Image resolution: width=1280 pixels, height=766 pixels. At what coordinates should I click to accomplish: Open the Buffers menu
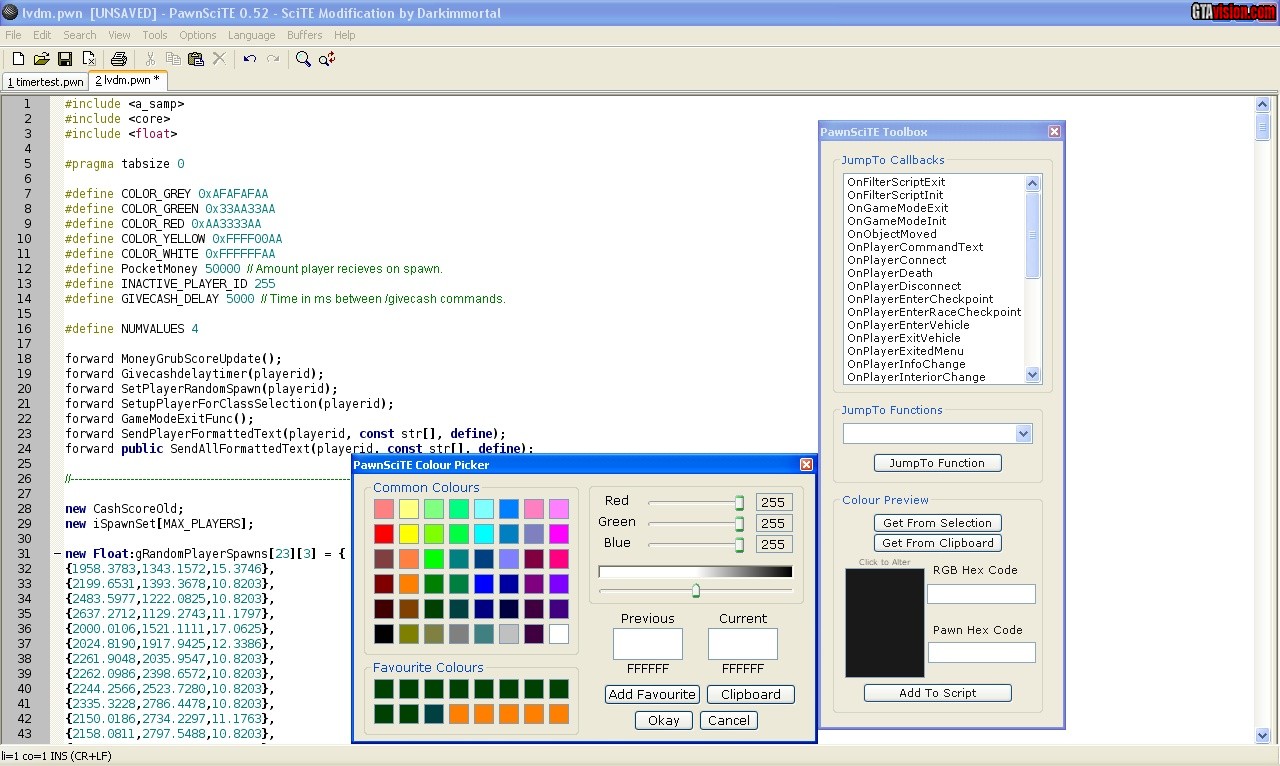click(305, 35)
